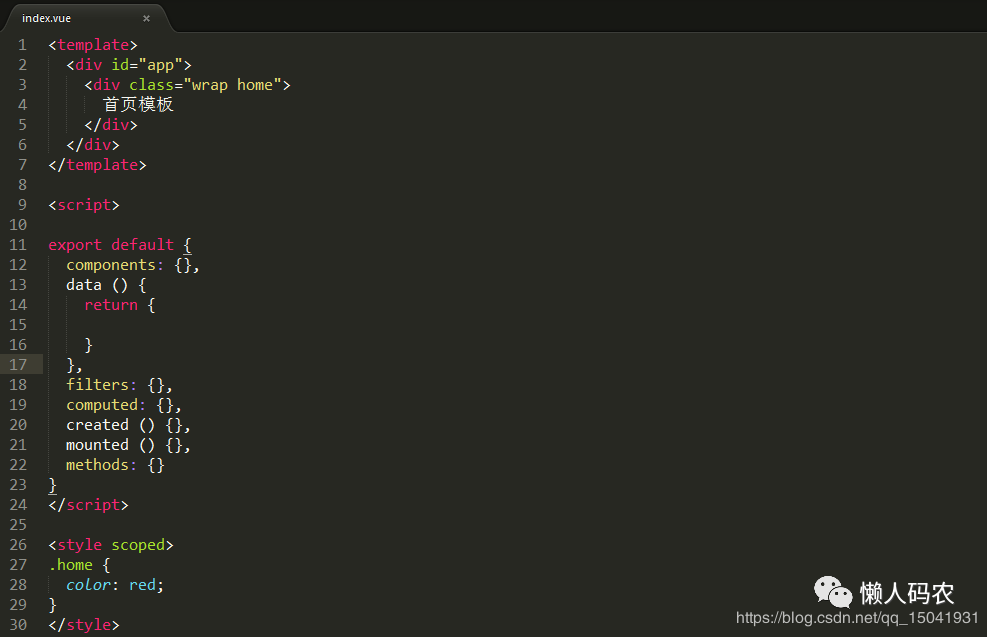Click line number 1 in the gutter
The width and height of the screenshot is (987, 637).
pos(22,44)
